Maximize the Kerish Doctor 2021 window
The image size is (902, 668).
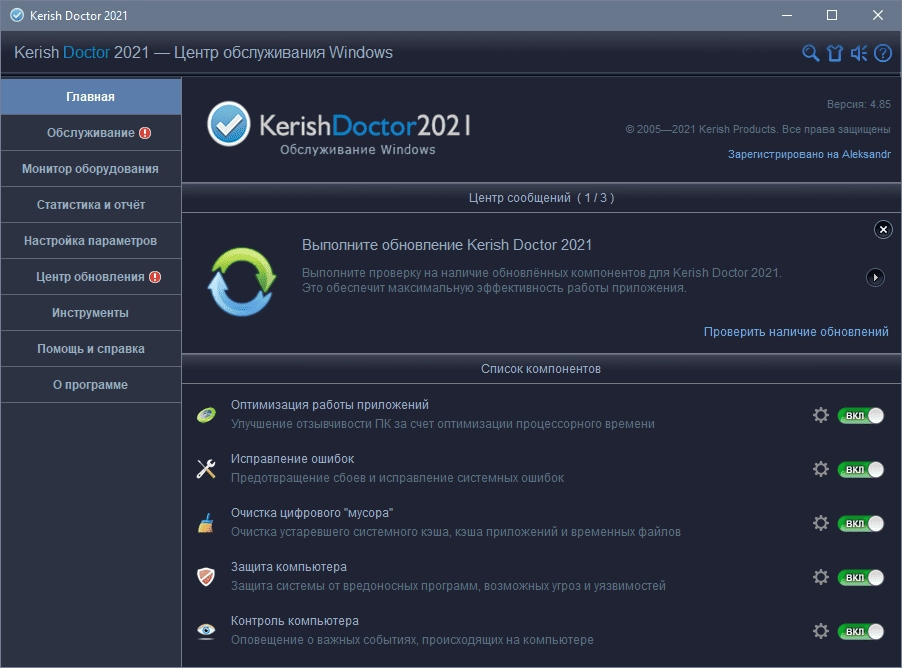(832, 15)
